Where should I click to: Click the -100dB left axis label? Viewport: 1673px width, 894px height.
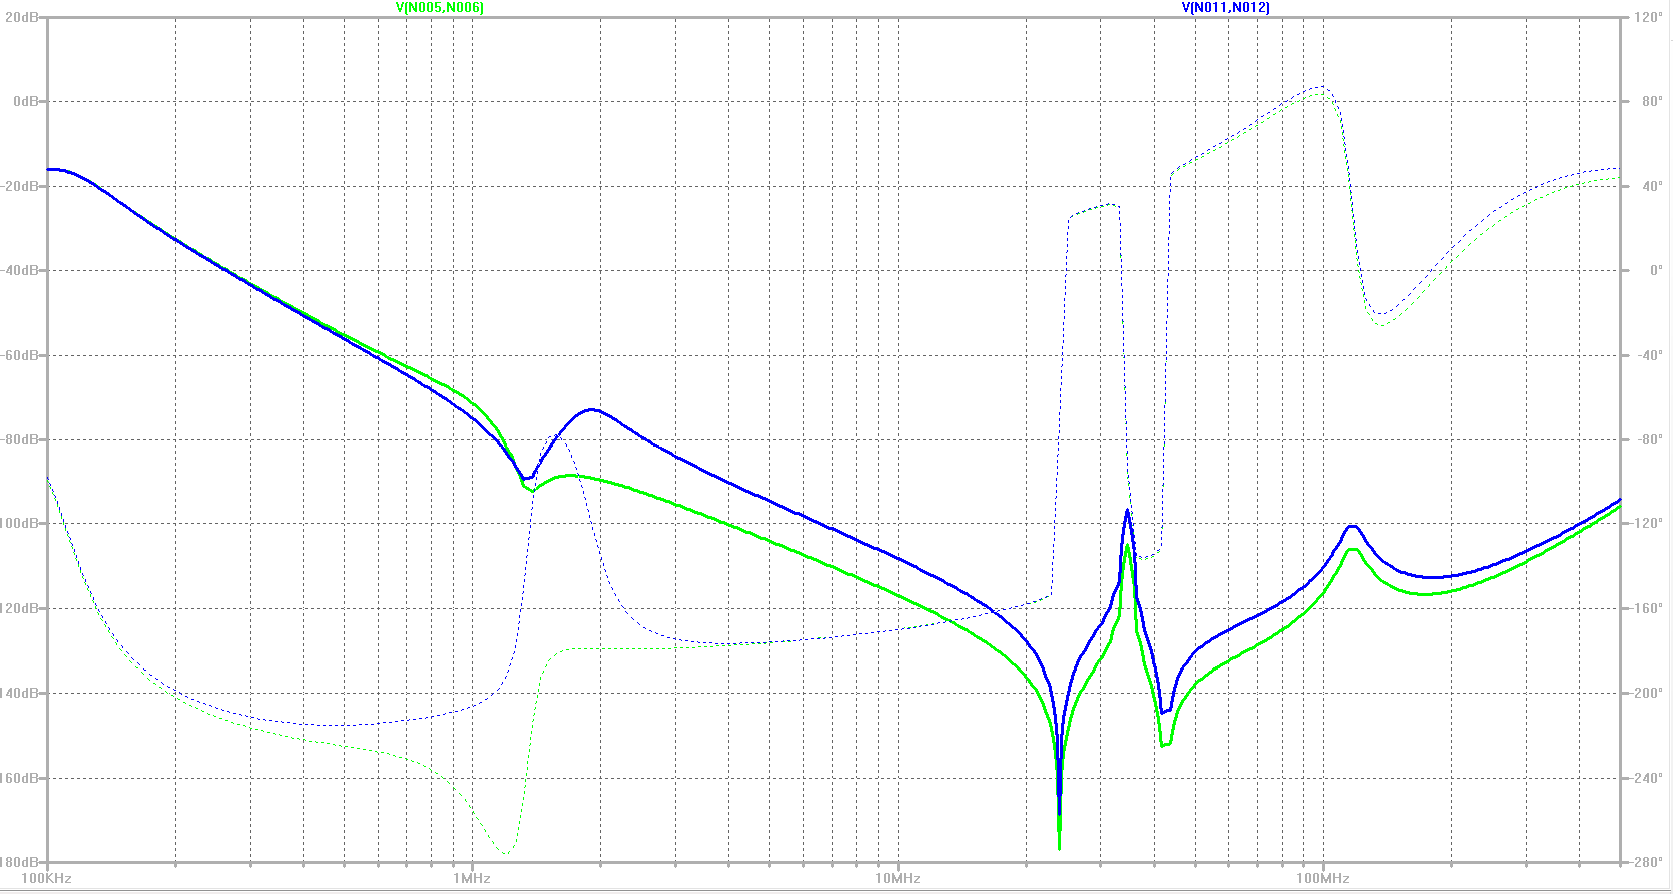pos(20,524)
